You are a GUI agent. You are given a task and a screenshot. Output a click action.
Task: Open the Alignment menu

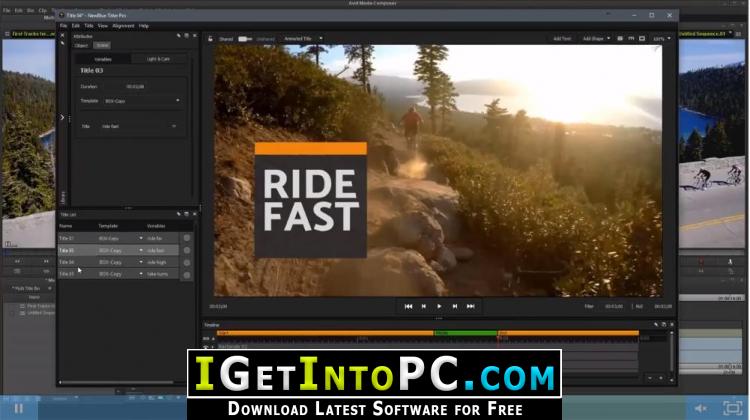(123, 26)
